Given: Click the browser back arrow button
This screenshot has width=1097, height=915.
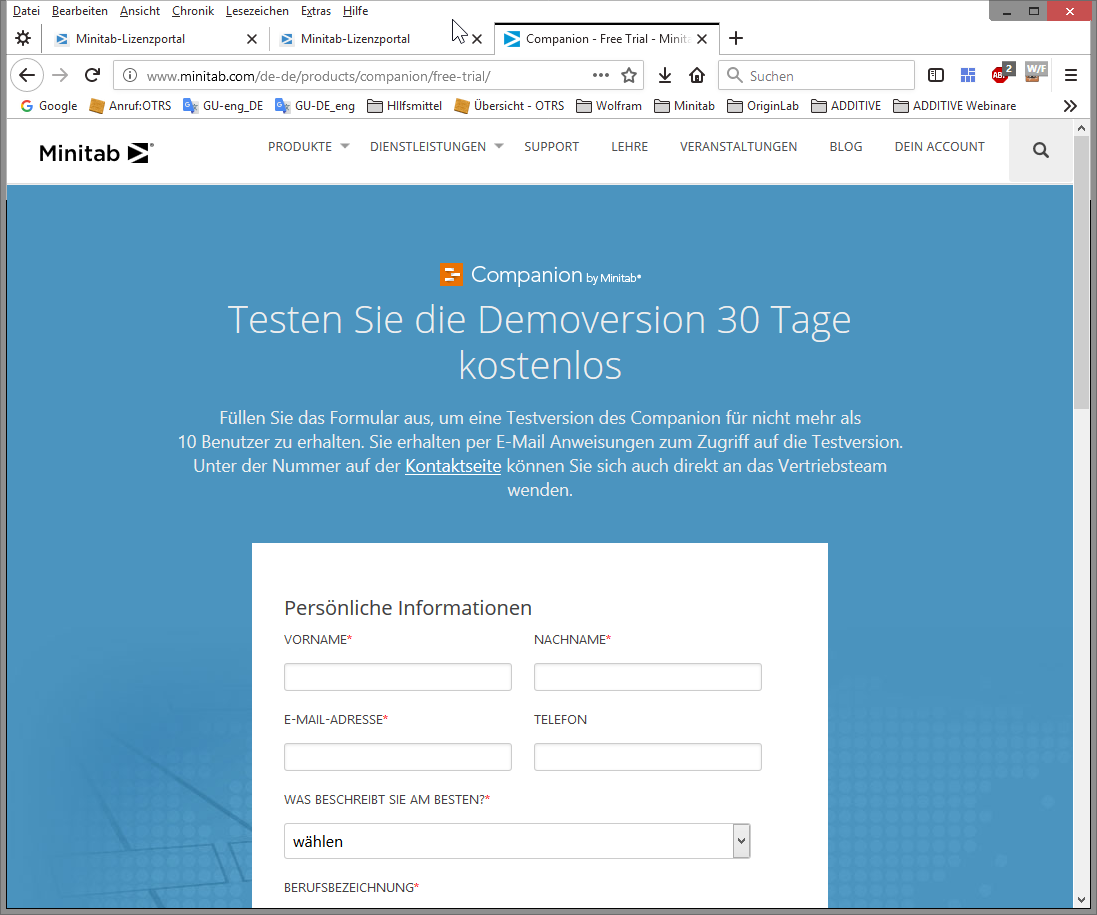Looking at the screenshot, I should [x=27, y=75].
